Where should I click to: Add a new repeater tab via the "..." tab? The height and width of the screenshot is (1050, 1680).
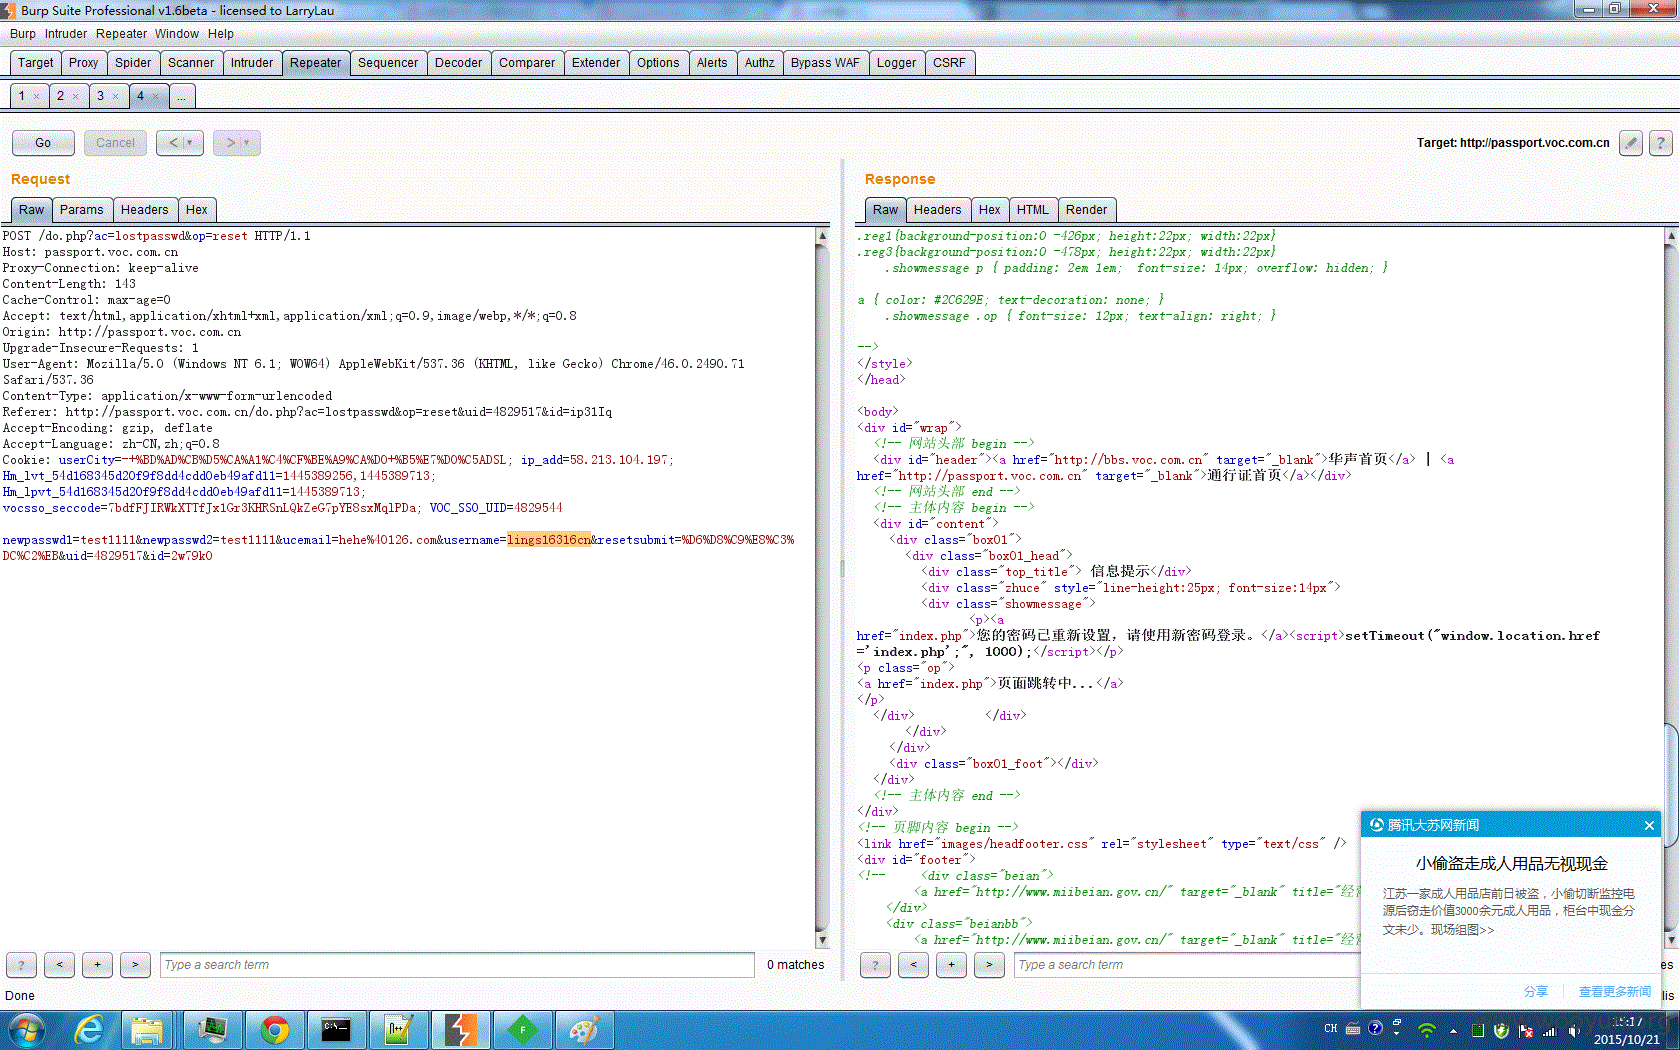182,96
